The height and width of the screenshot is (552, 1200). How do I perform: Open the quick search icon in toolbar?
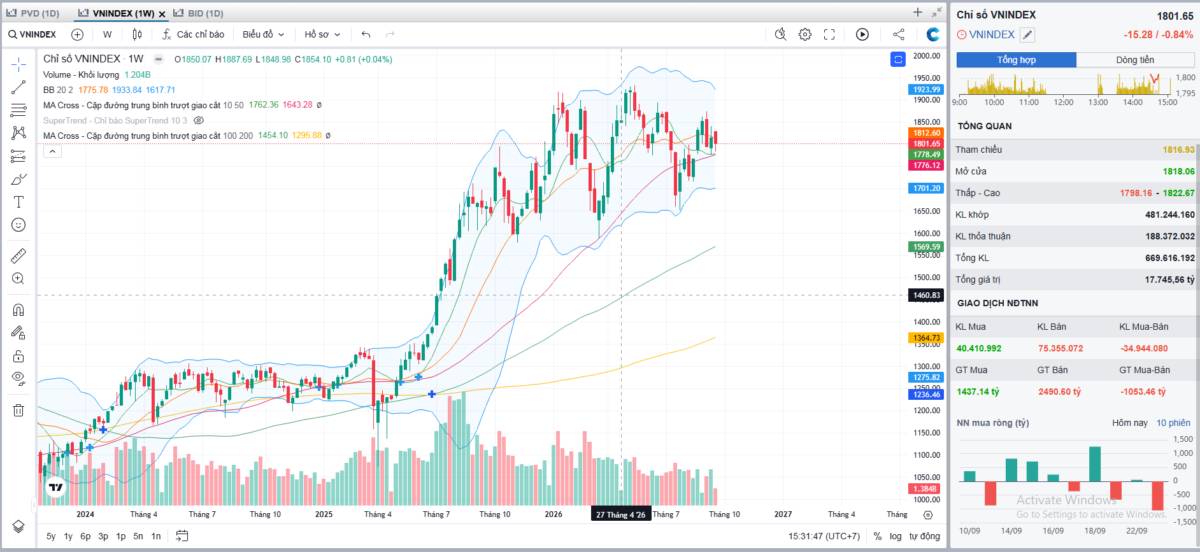coord(782,34)
